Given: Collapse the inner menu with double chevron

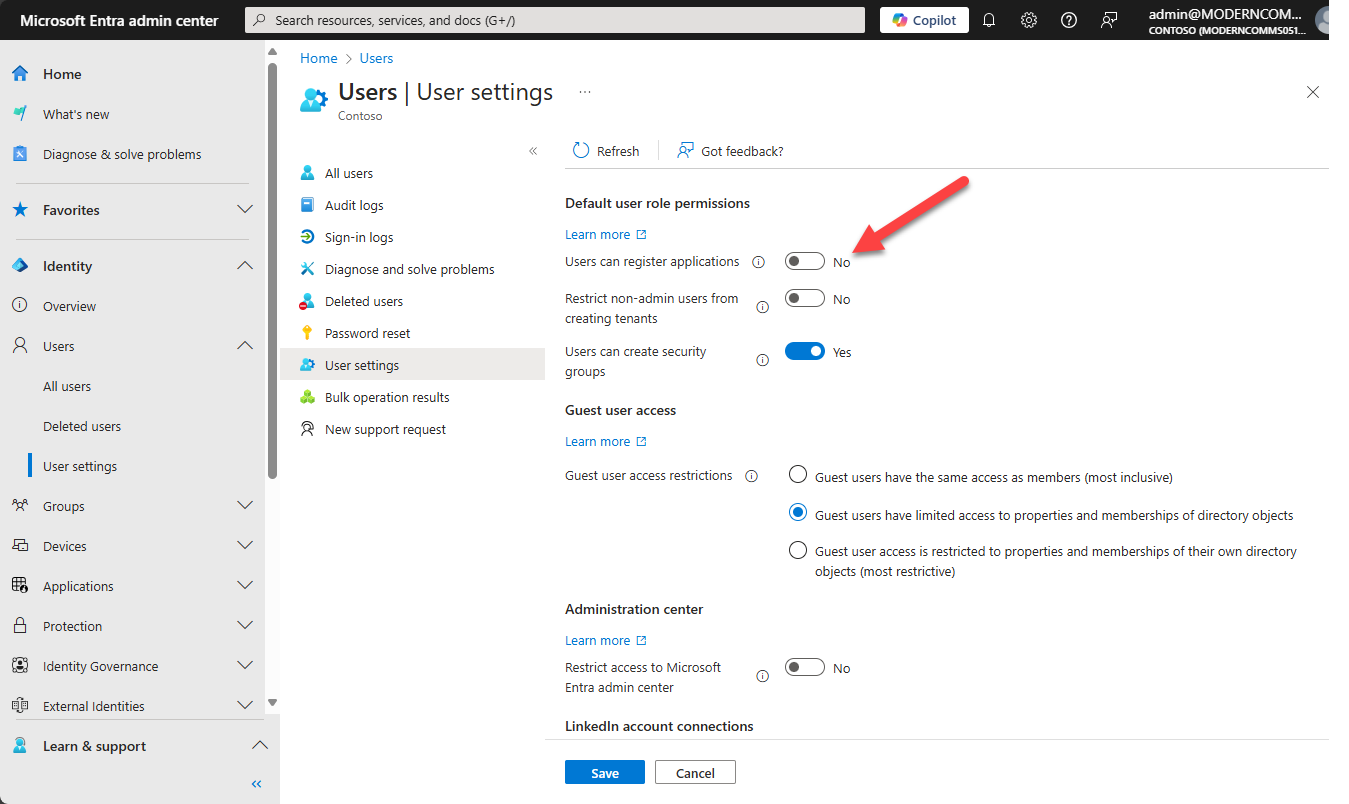Looking at the screenshot, I should click(x=533, y=151).
